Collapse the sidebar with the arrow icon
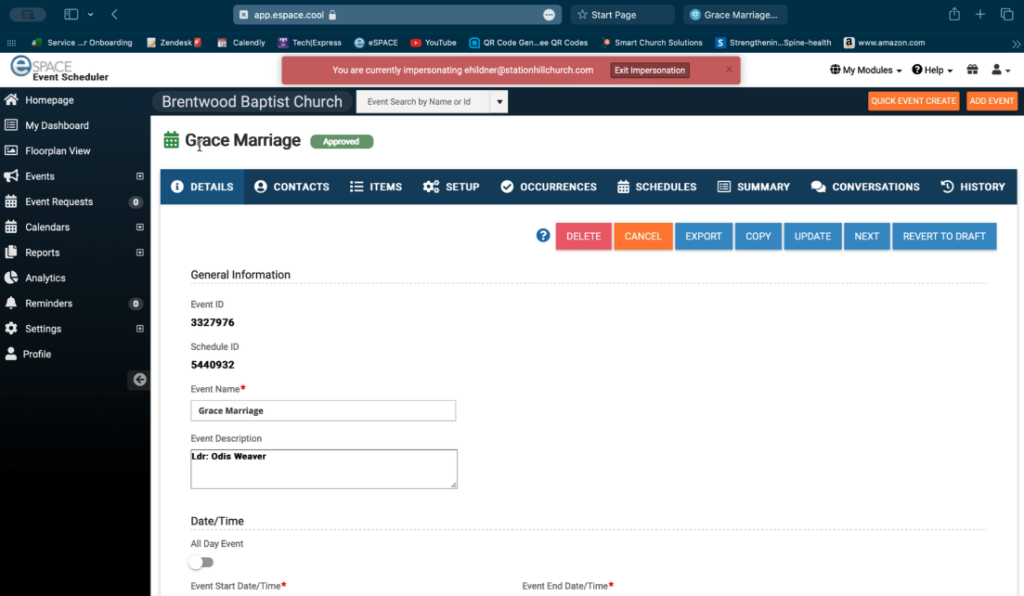1024x596 pixels. 139,379
